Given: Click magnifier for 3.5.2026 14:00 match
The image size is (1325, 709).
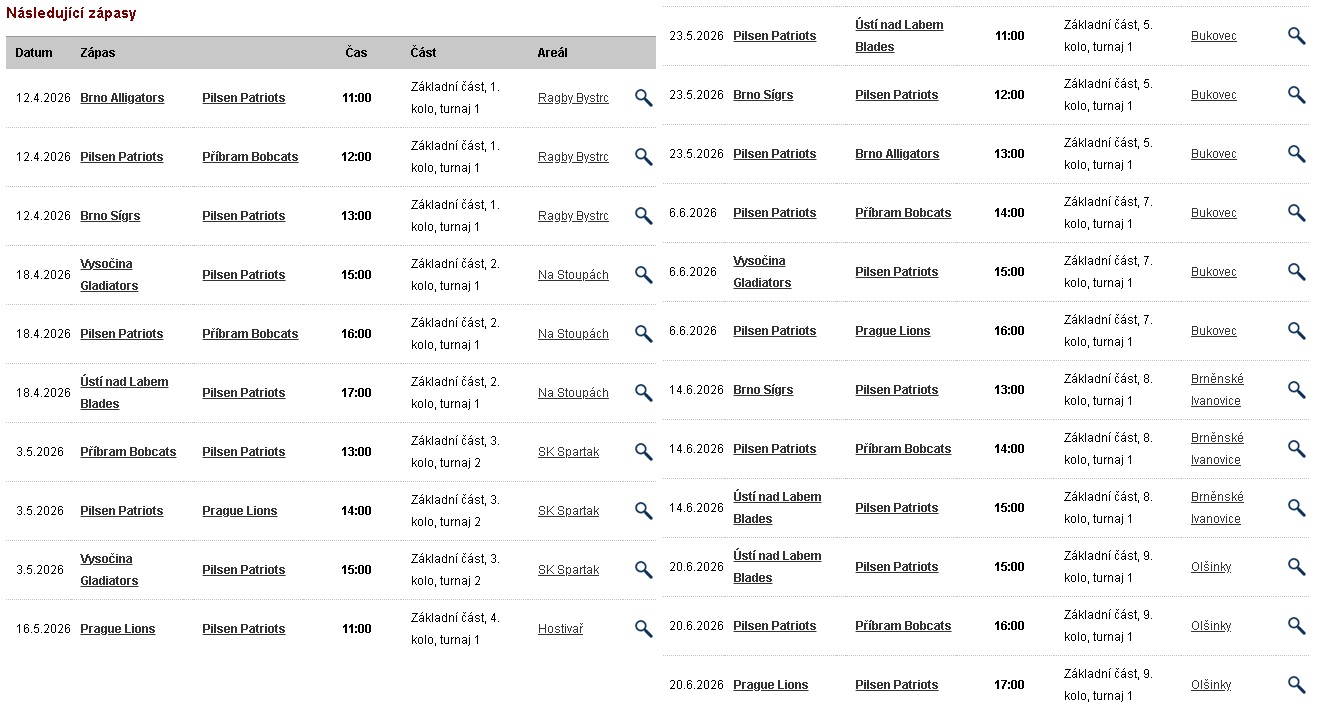Looking at the screenshot, I should pyautogui.click(x=644, y=511).
